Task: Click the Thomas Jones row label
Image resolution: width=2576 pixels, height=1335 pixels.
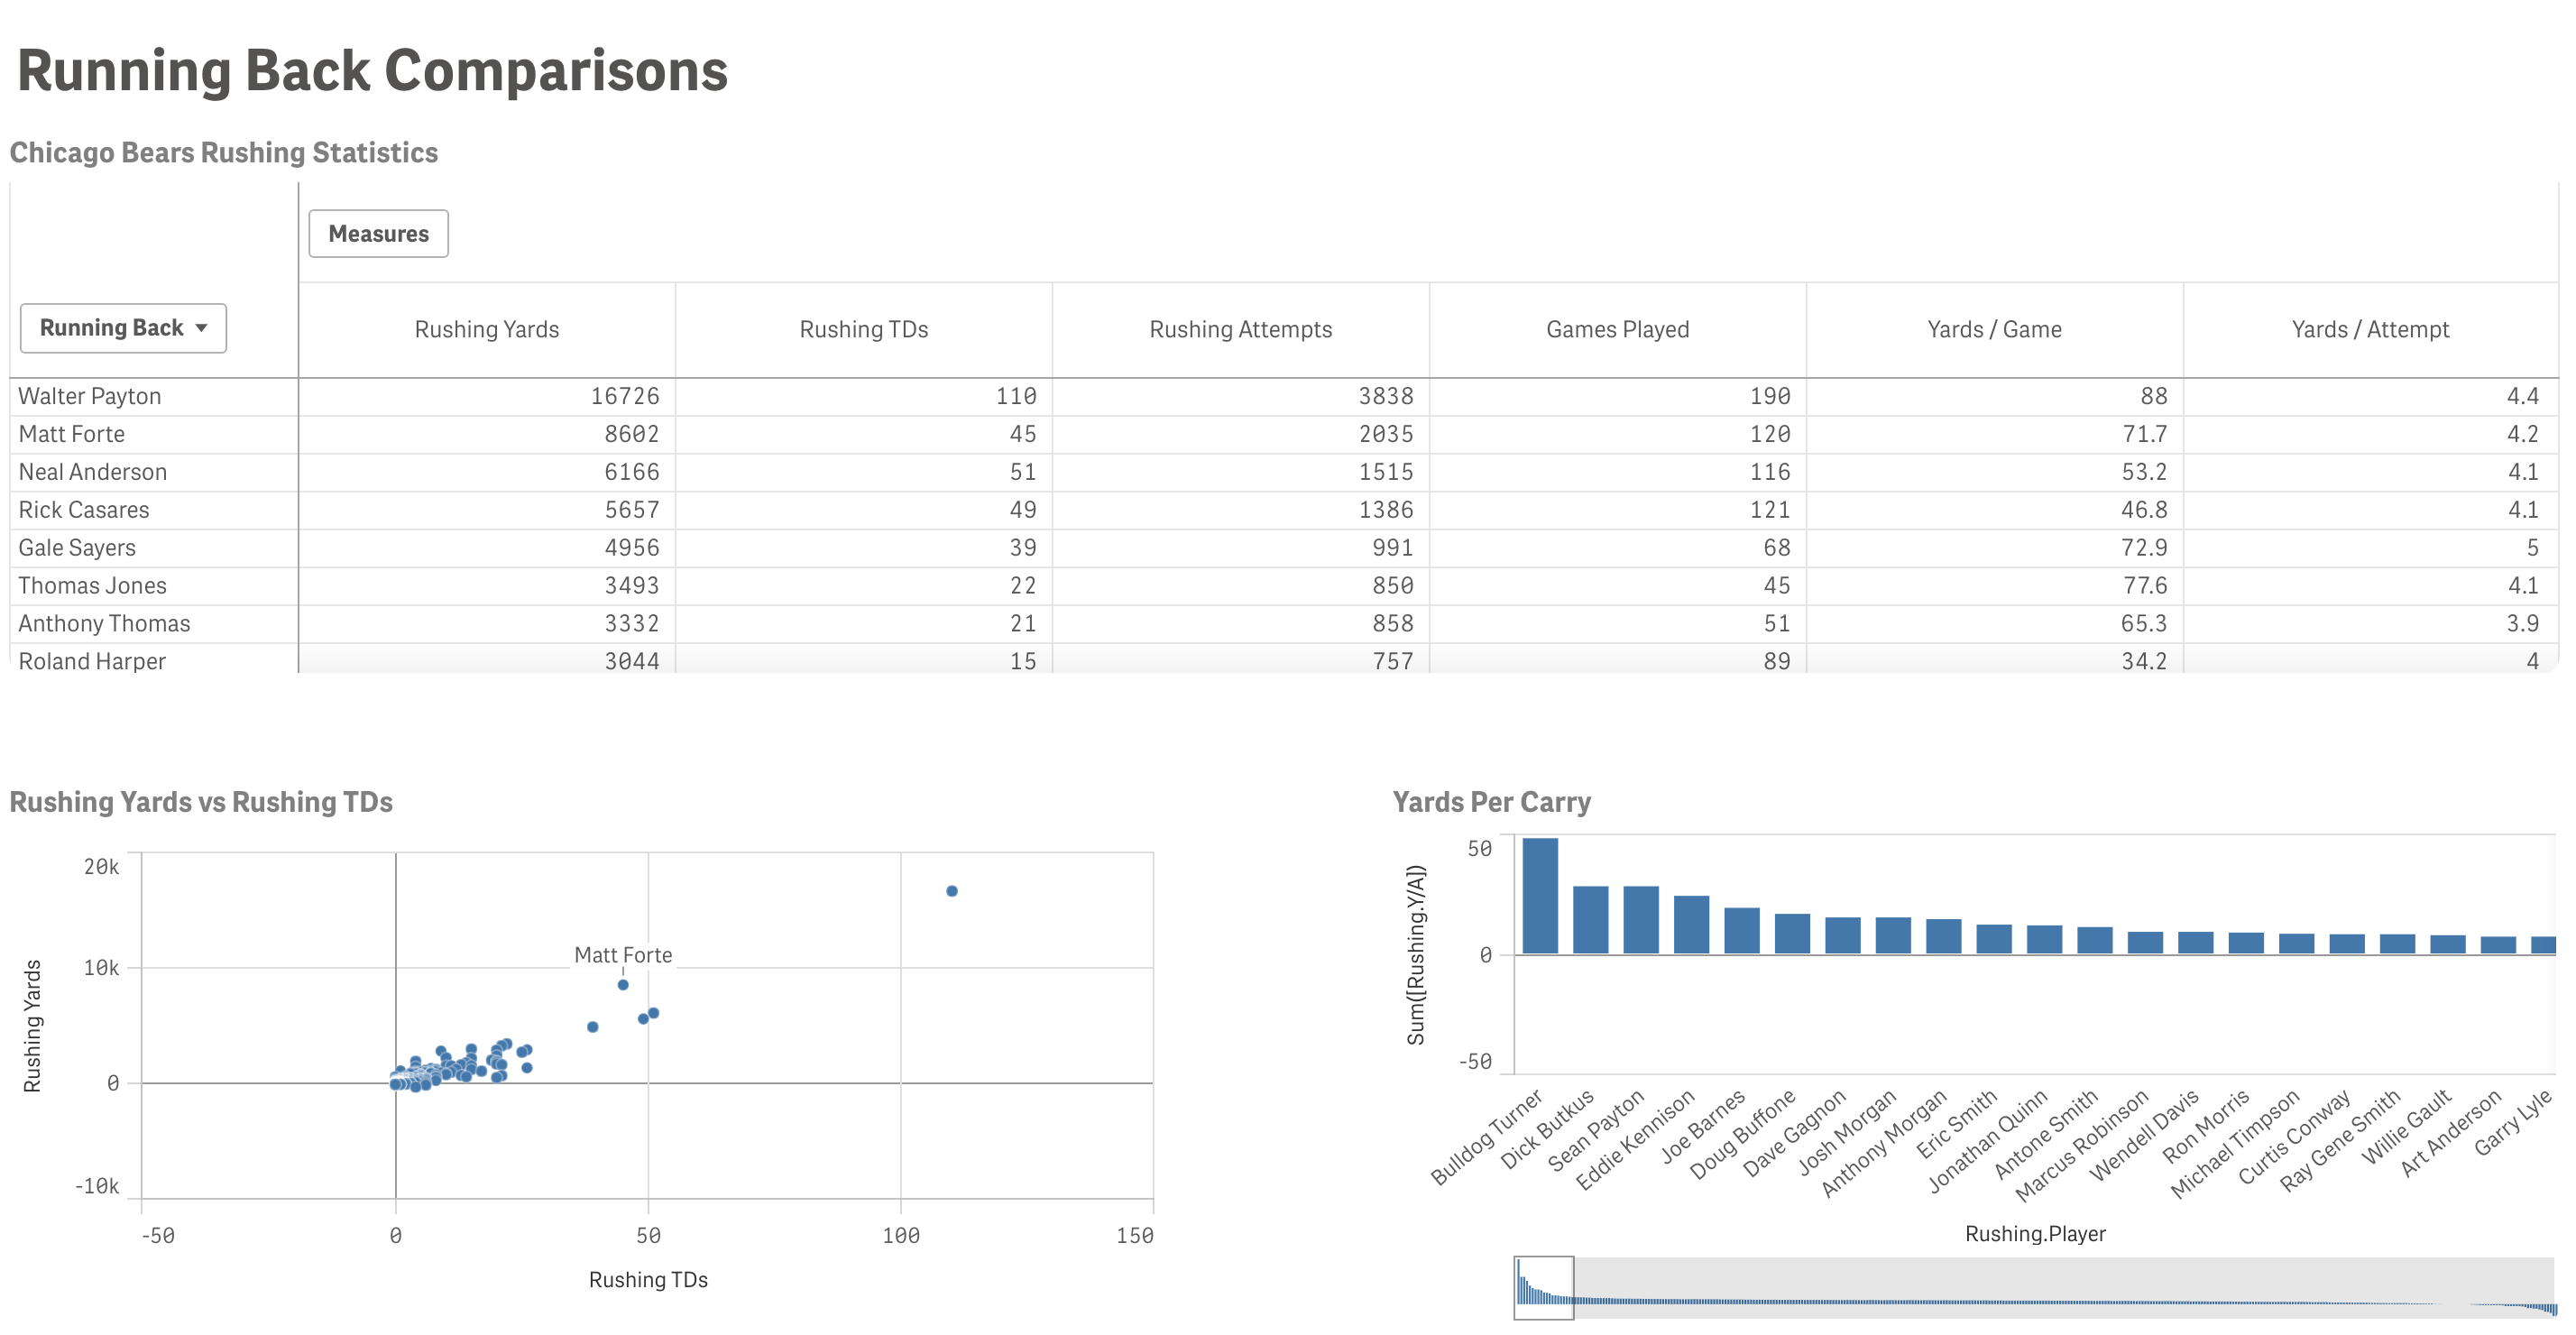Action: click(x=93, y=586)
